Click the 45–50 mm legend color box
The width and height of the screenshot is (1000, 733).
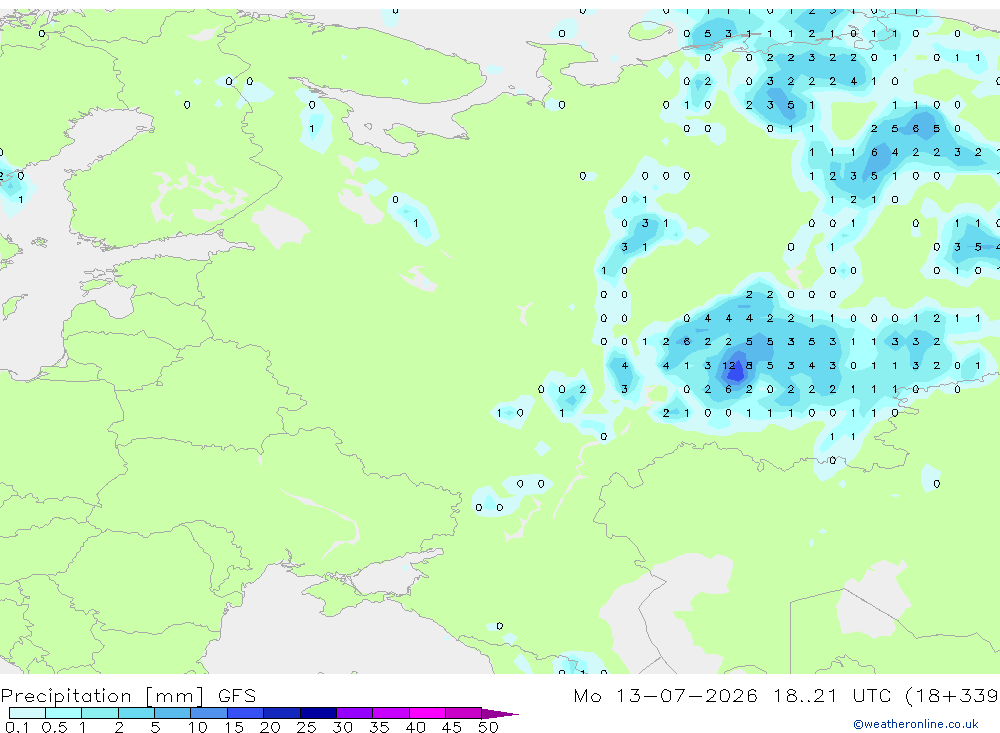(464, 713)
